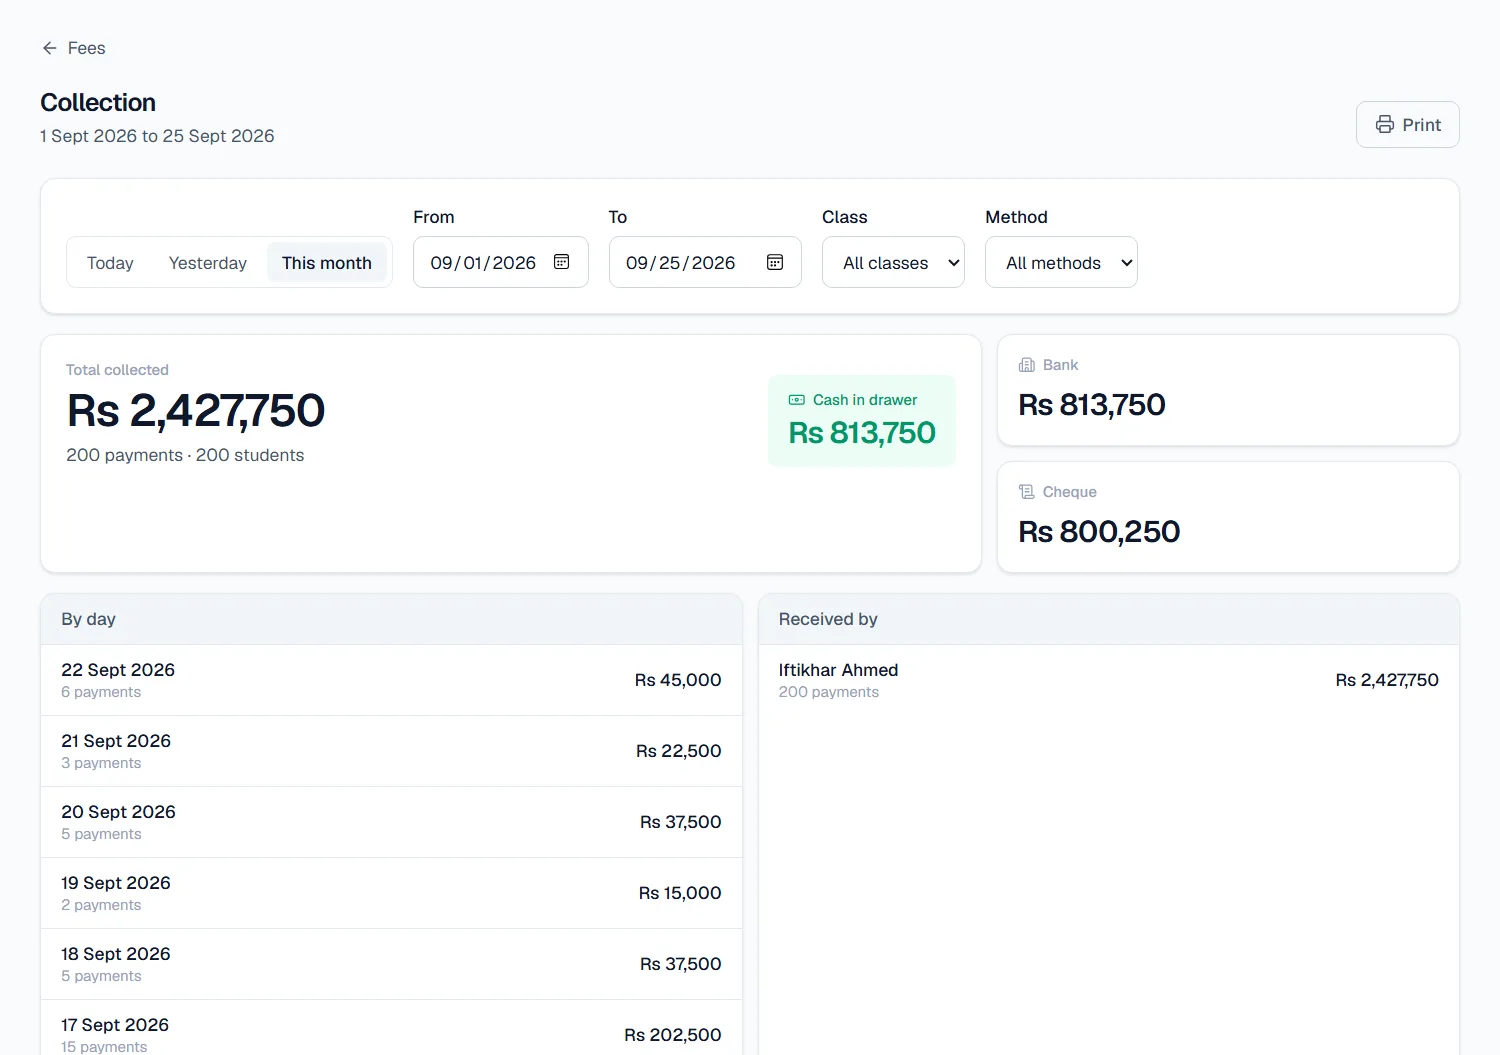Click the Rs 45,000 amount

tap(678, 680)
